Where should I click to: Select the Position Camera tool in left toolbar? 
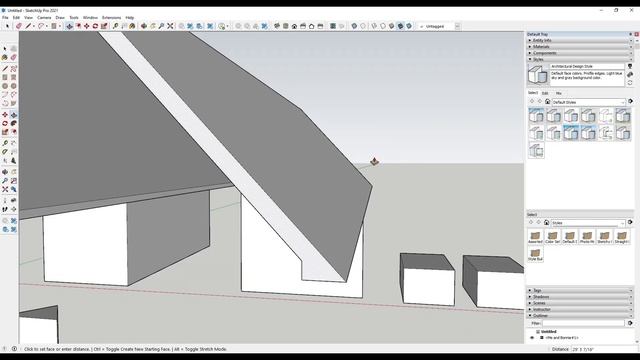coord(5,200)
